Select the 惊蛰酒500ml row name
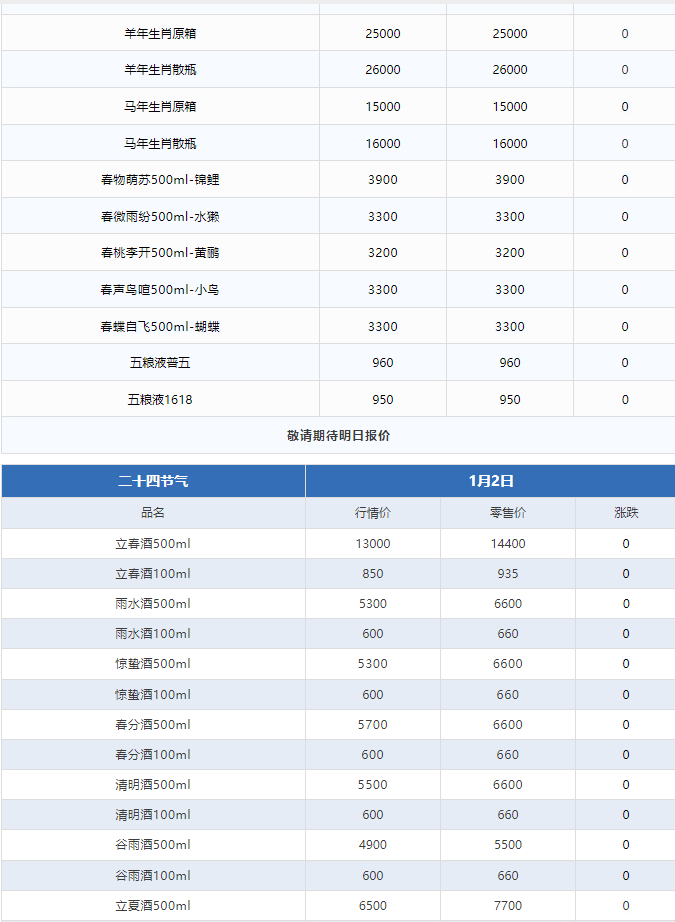 [x=153, y=663]
